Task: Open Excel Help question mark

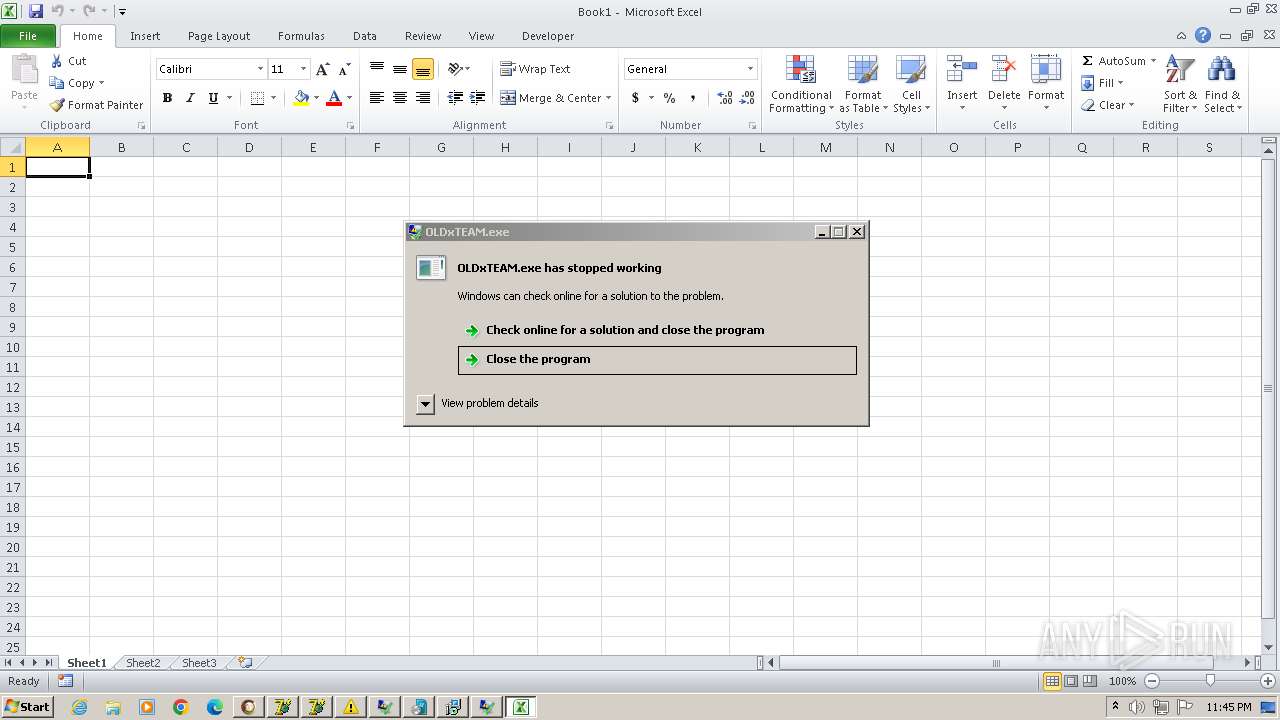Action: click(x=1203, y=35)
